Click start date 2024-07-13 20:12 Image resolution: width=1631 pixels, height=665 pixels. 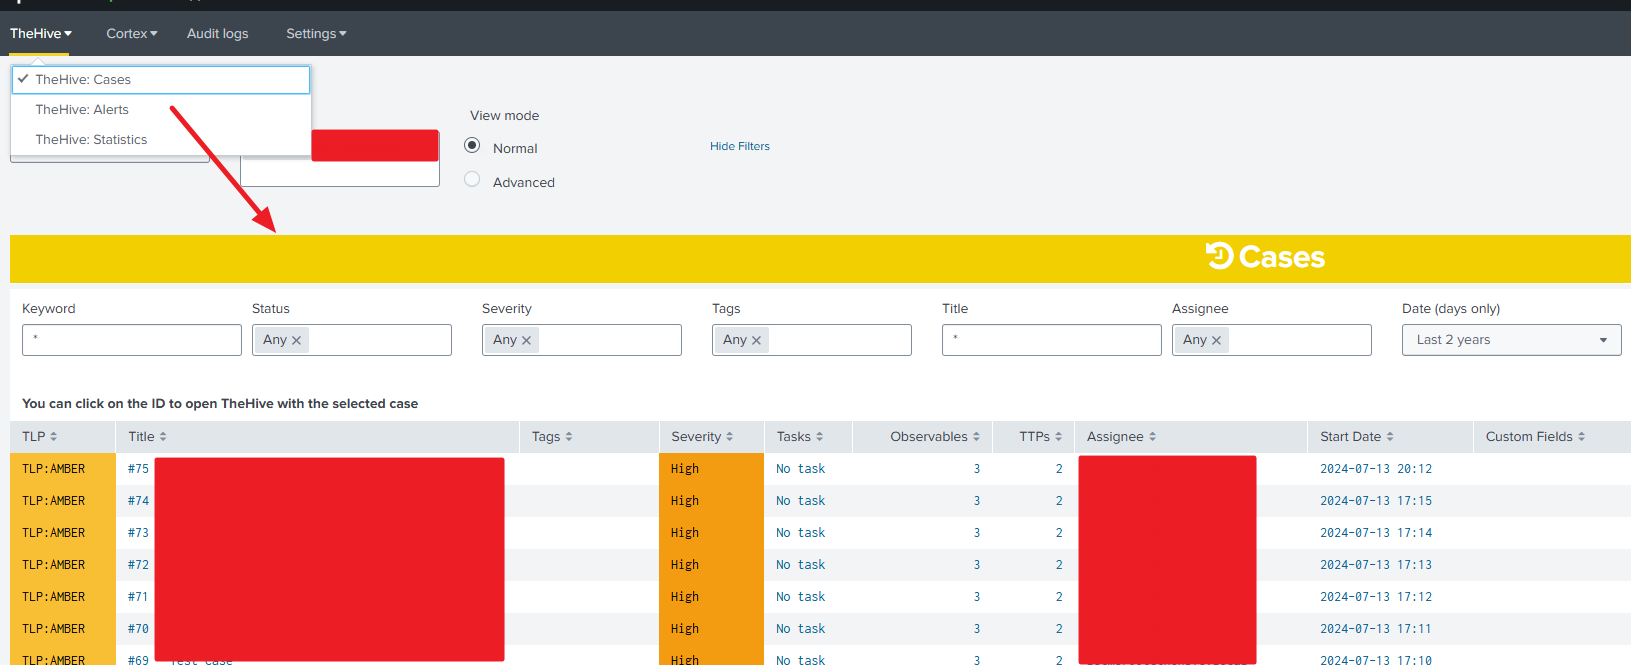point(1376,469)
